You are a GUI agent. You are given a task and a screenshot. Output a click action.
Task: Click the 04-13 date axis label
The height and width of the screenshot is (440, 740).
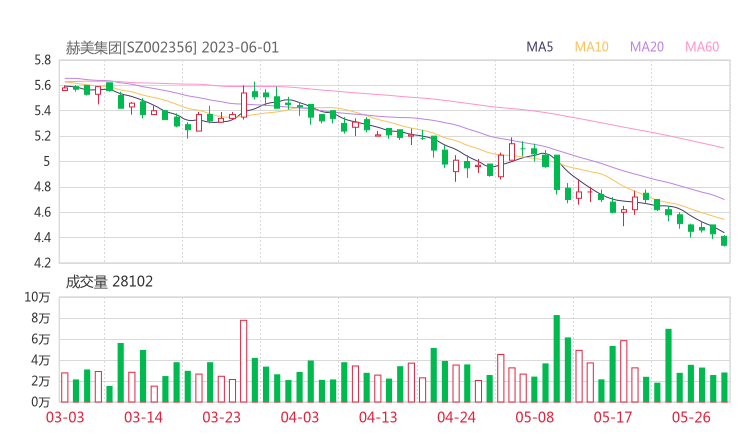pyautogui.click(x=378, y=417)
